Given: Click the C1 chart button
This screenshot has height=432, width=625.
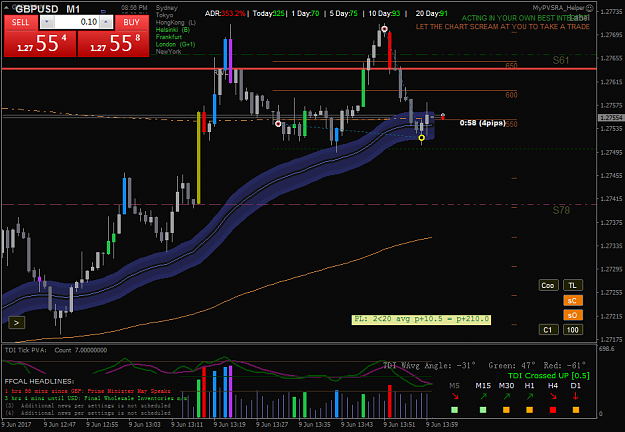Looking at the screenshot, I should [548, 330].
